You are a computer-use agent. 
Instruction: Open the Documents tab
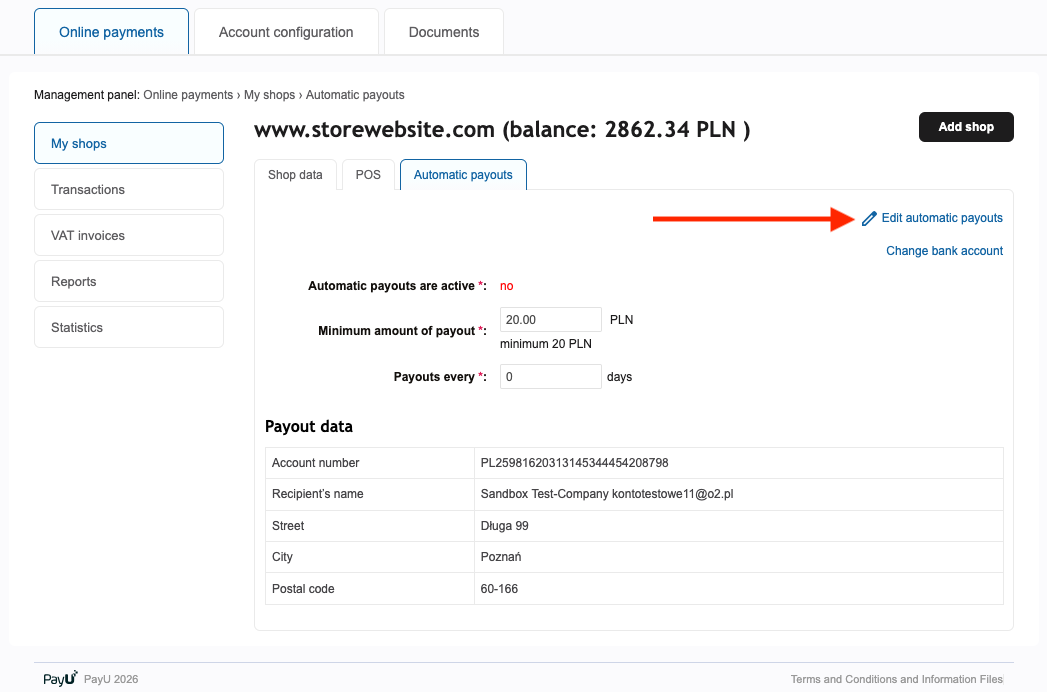tap(443, 32)
